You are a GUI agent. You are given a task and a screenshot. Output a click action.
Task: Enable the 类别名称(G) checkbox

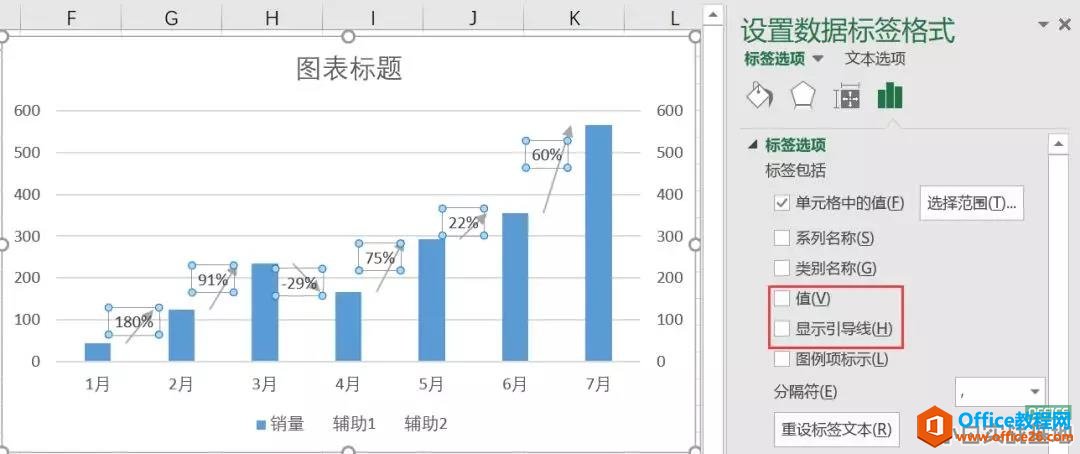point(782,268)
